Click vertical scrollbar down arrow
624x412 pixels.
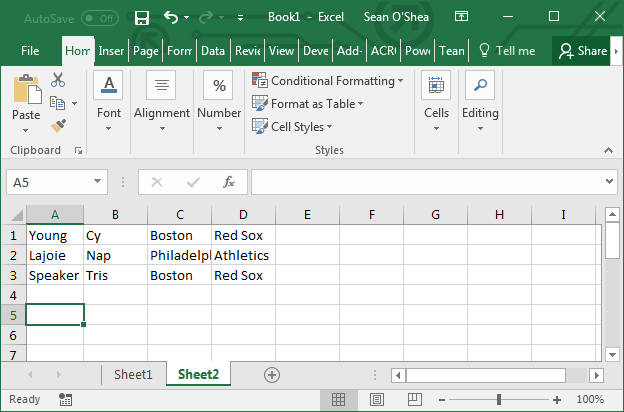(612, 354)
